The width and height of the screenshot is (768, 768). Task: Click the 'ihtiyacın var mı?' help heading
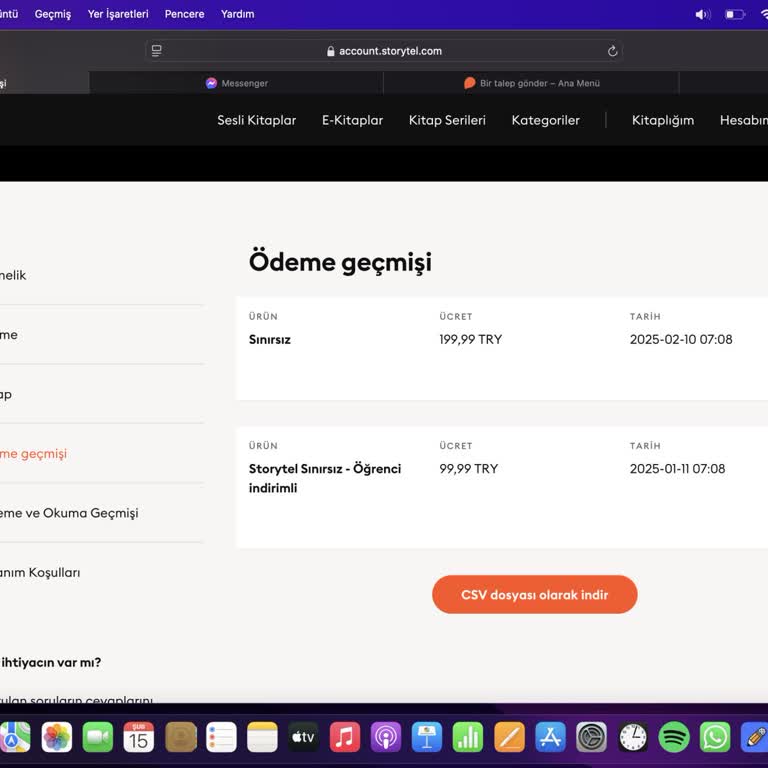click(51, 663)
